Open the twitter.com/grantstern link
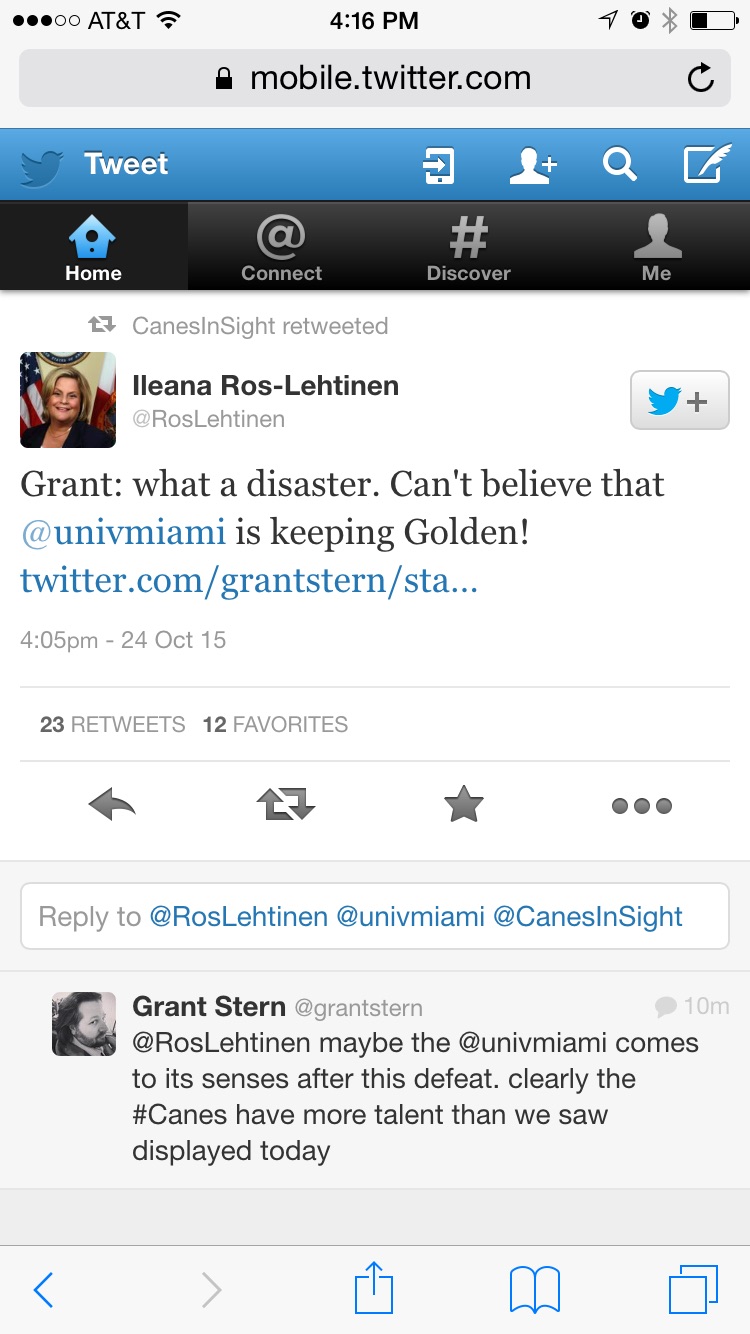 [x=249, y=580]
